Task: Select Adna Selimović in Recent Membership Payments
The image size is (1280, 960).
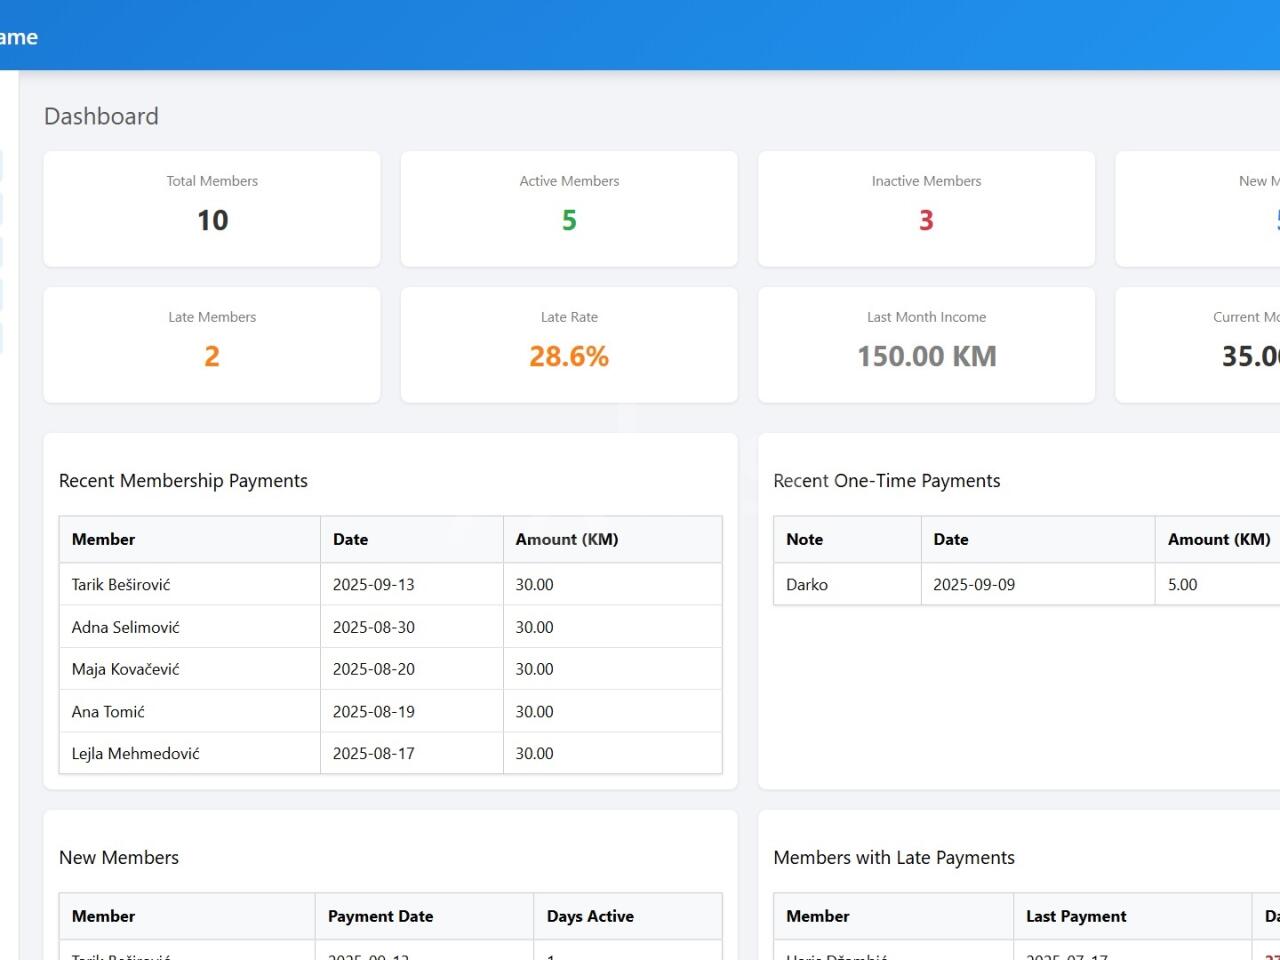Action: coord(126,627)
